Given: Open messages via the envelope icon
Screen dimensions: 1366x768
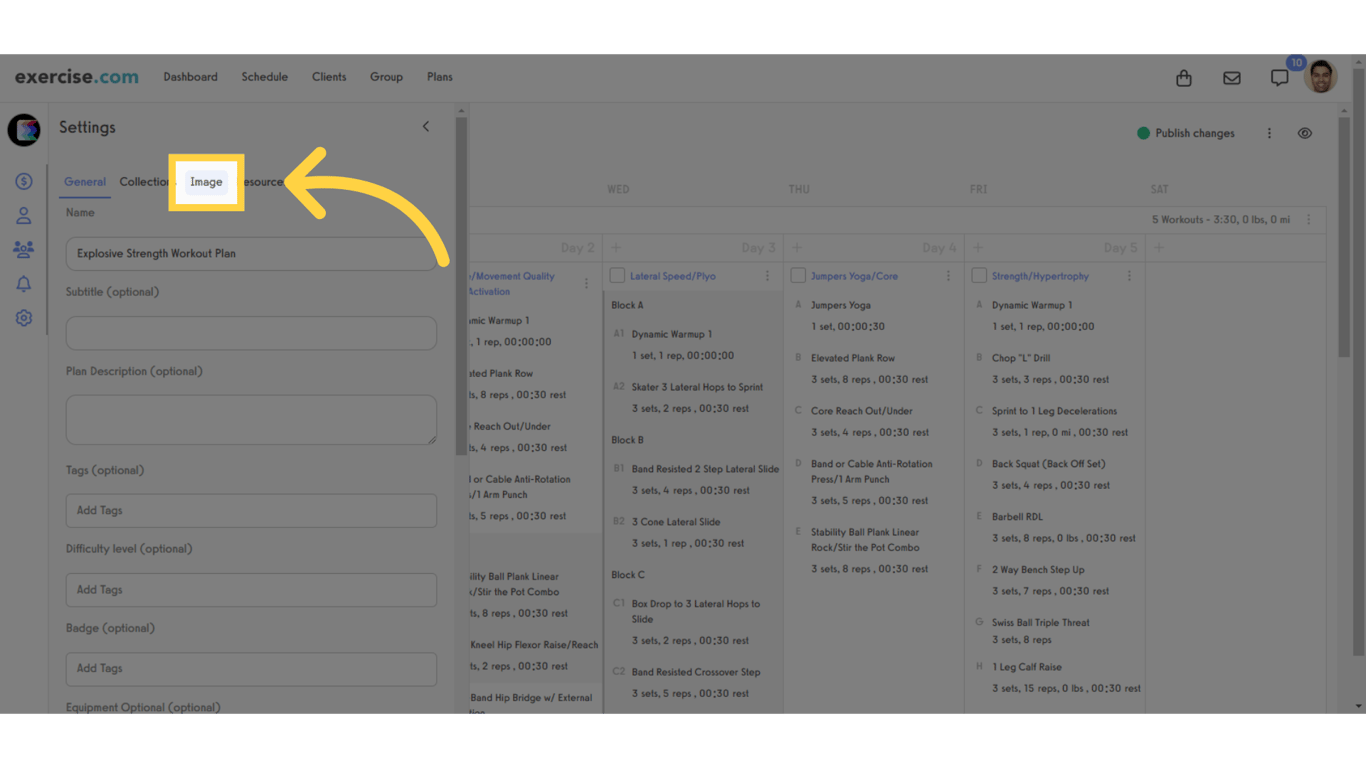Looking at the screenshot, I should click(x=1232, y=77).
